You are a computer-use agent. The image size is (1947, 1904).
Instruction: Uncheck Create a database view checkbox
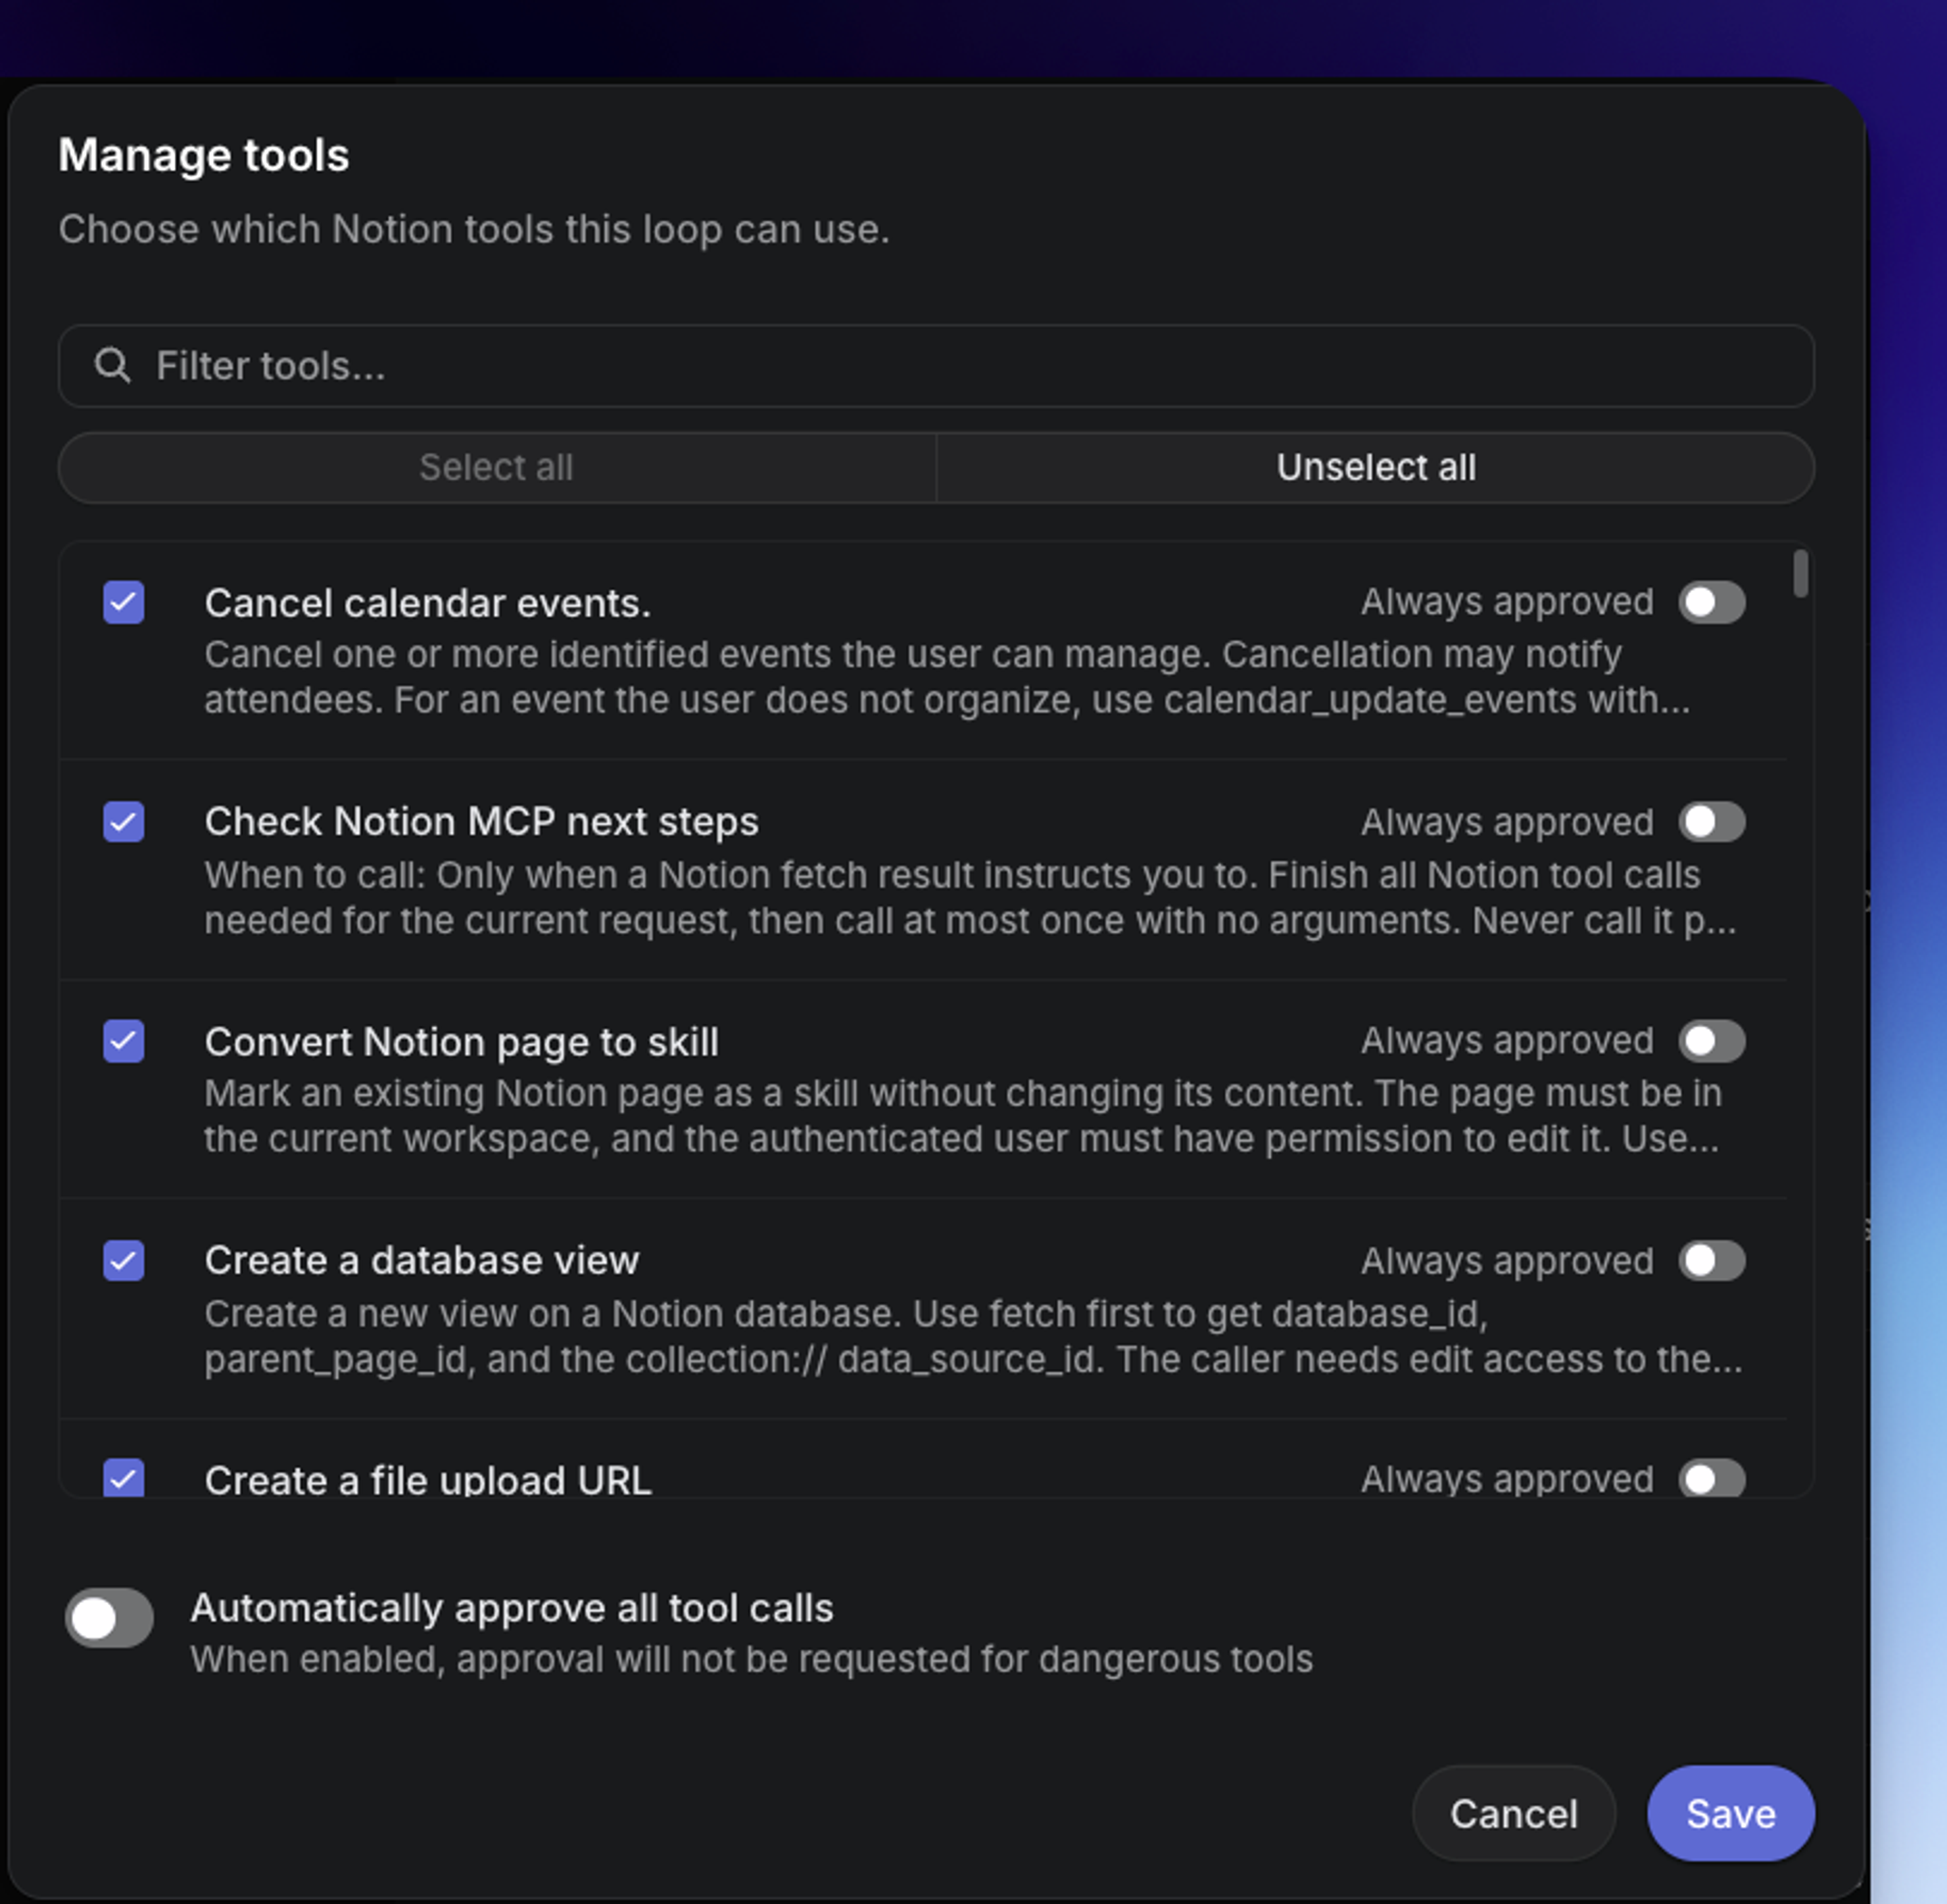point(124,1261)
